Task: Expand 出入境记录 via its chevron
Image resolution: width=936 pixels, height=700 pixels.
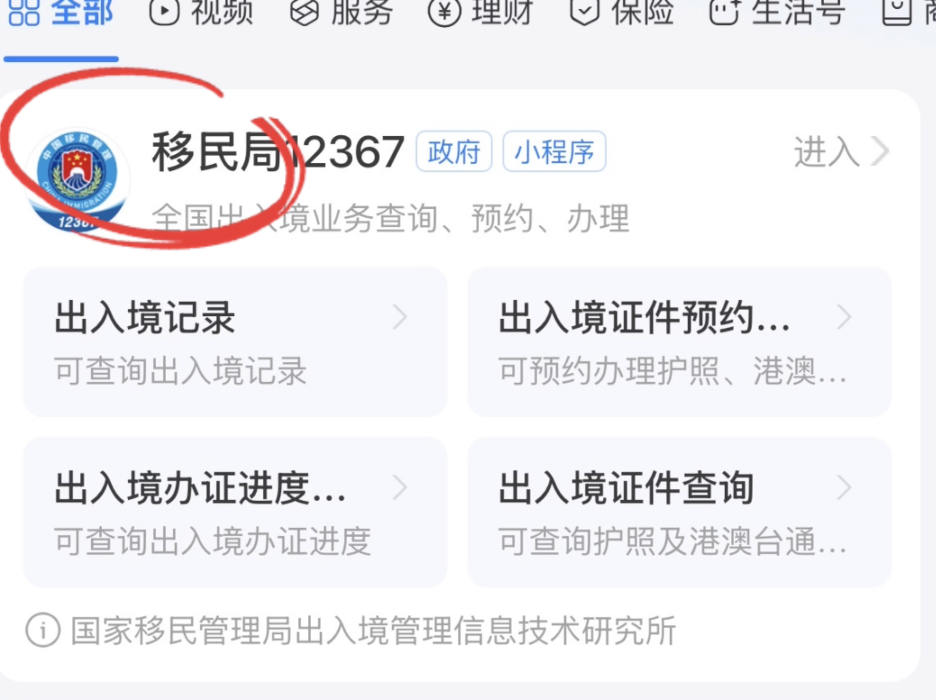Action: pyautogui.click(x=400, y=317)
